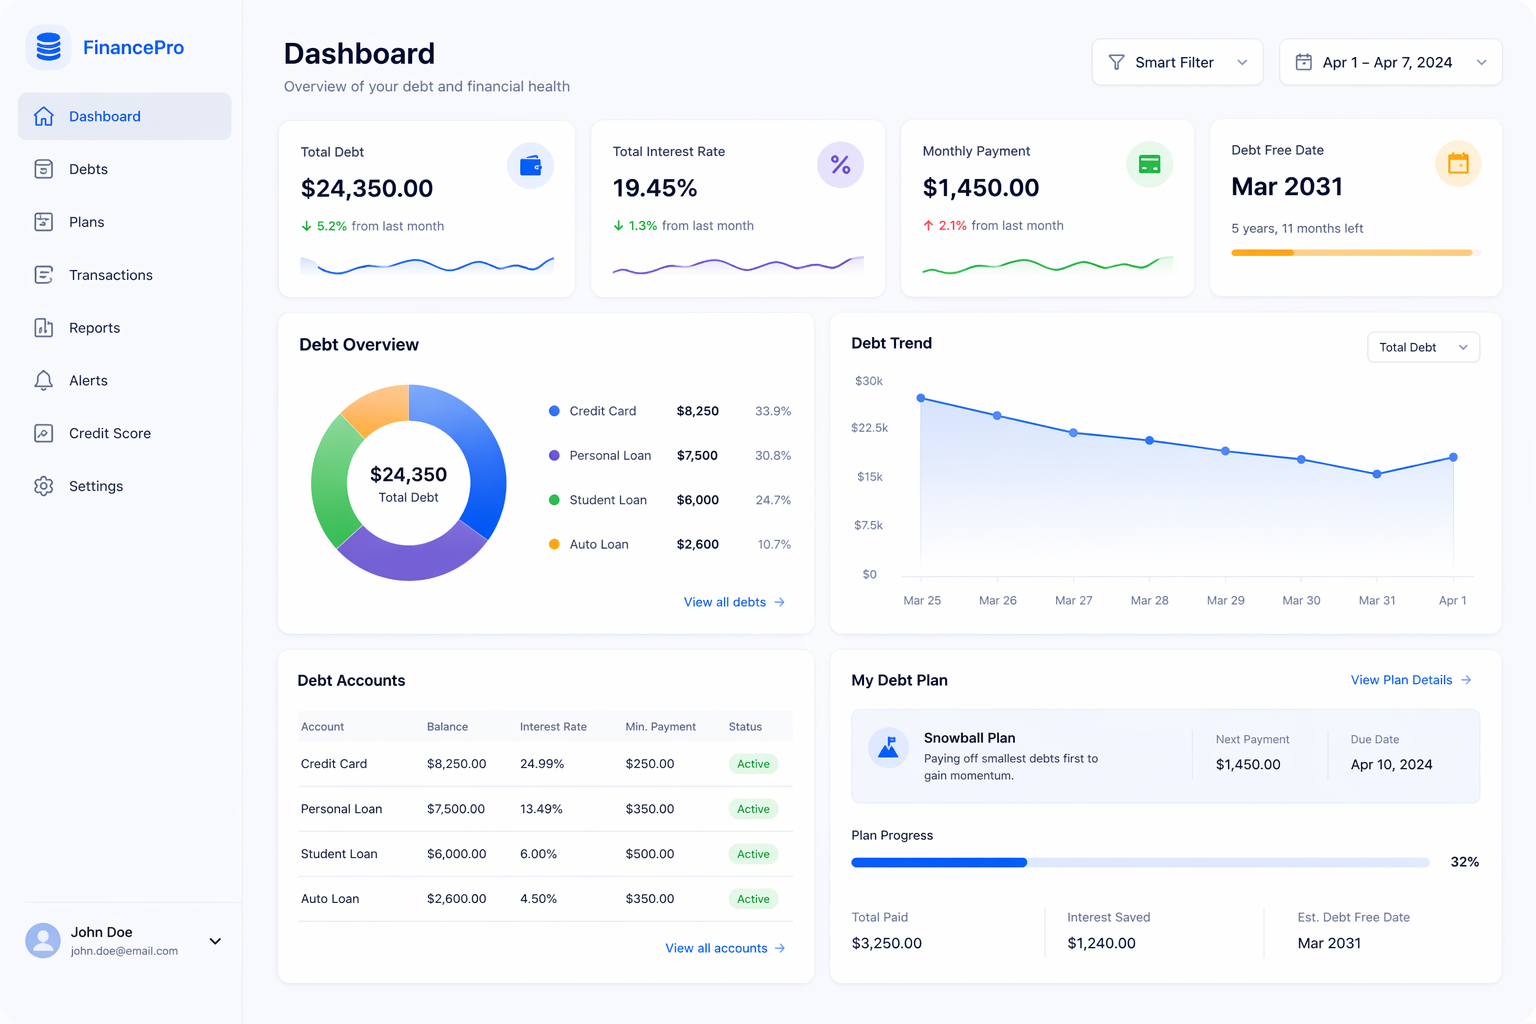Go to Dashboard in the sidebar

(125, 116)
